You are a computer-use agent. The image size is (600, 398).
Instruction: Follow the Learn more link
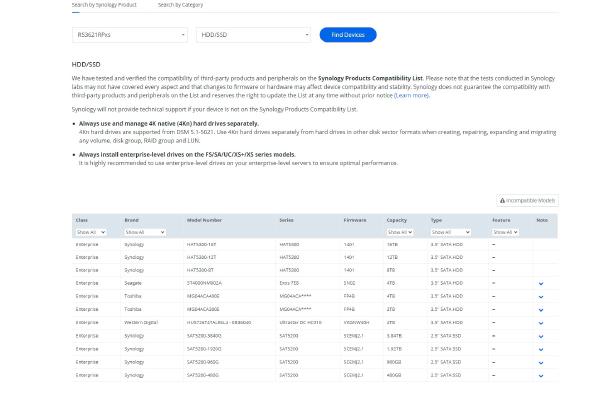tap(412, 95)
